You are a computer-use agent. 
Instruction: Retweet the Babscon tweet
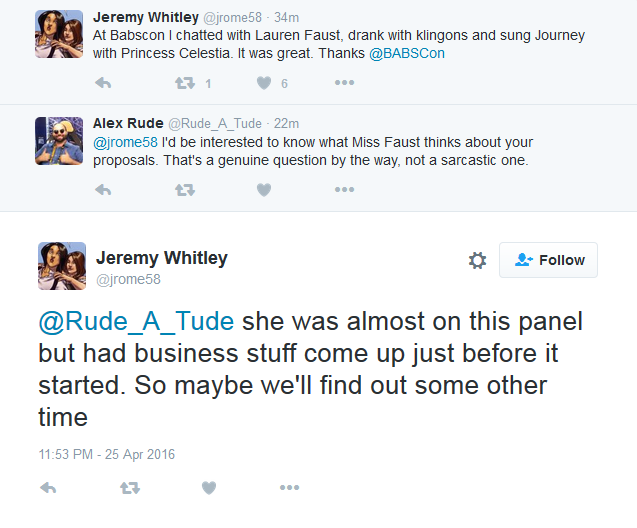pos(185,83)
